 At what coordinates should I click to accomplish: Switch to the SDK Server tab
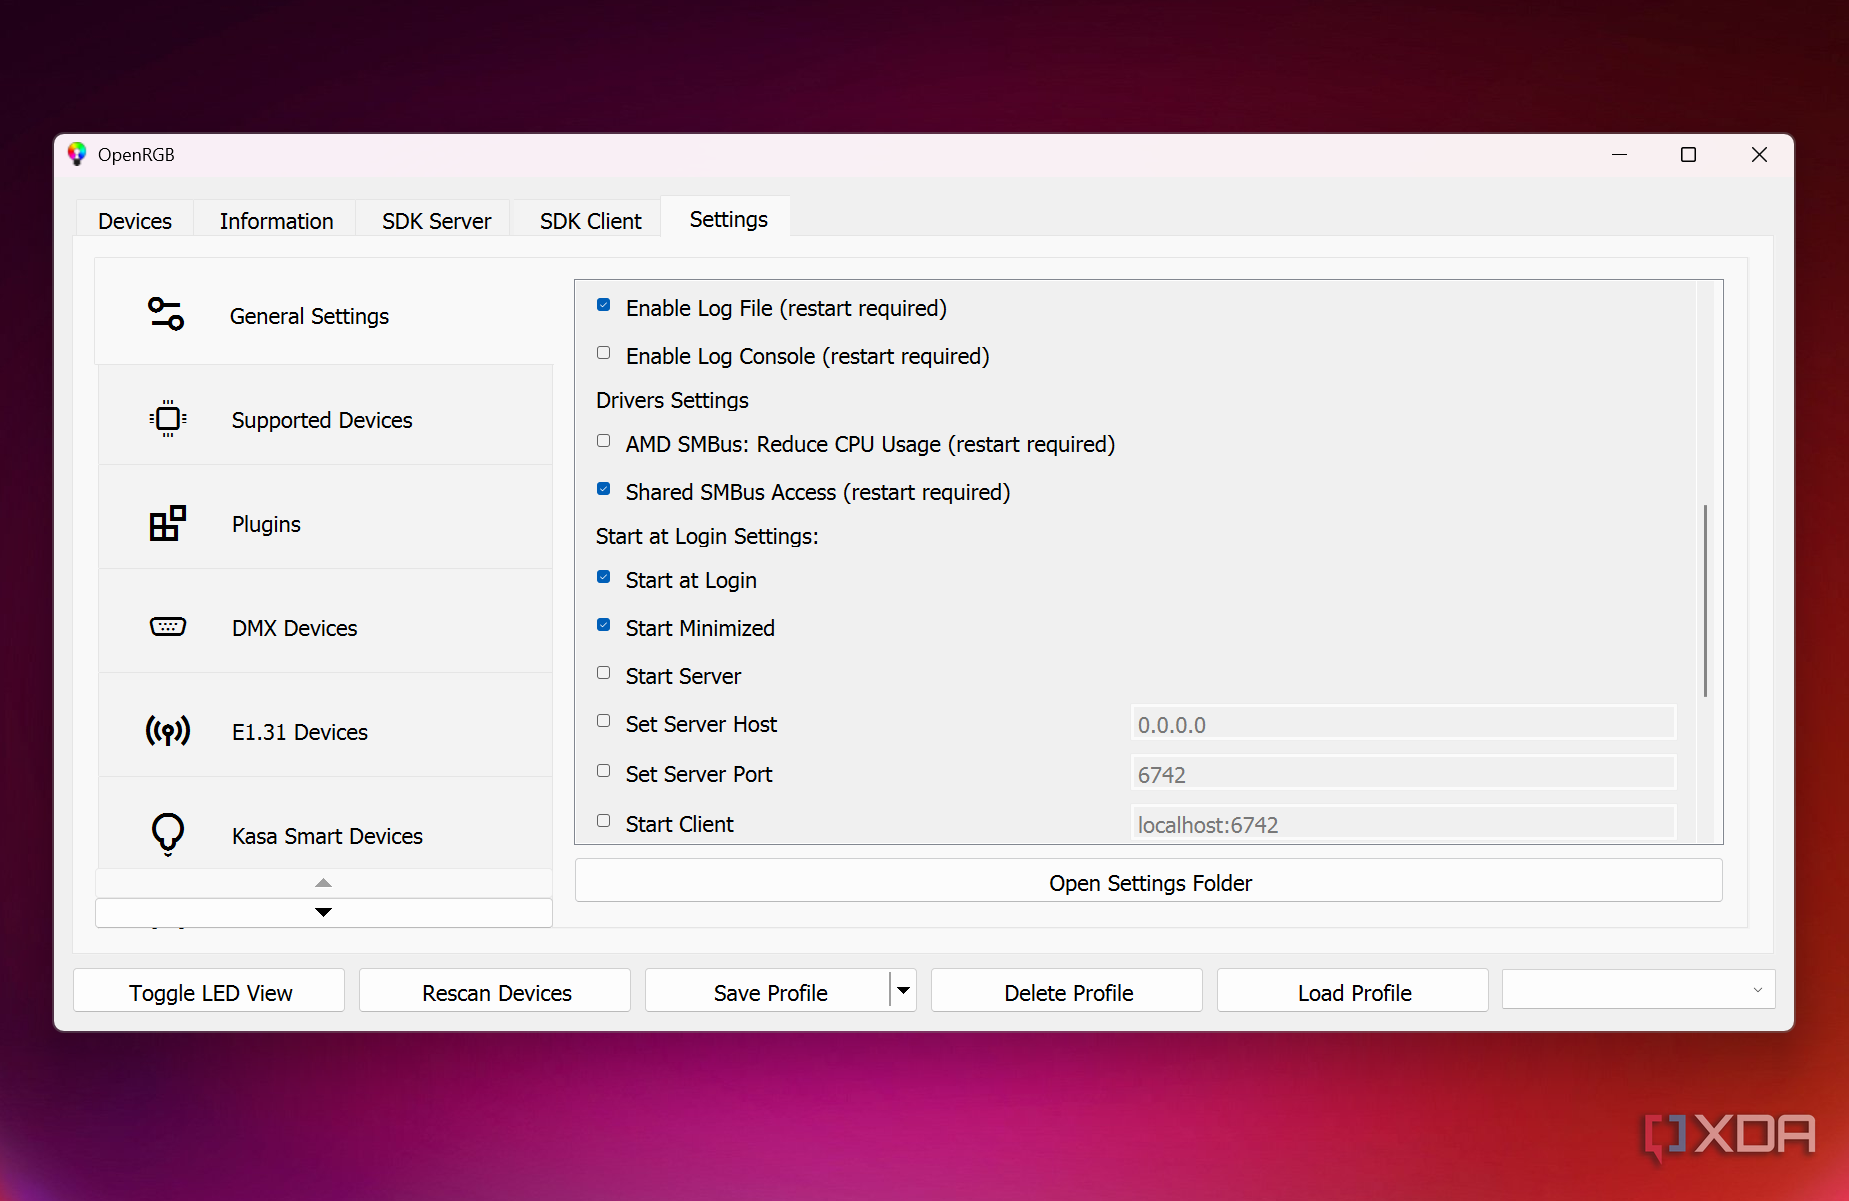[436, 221]
